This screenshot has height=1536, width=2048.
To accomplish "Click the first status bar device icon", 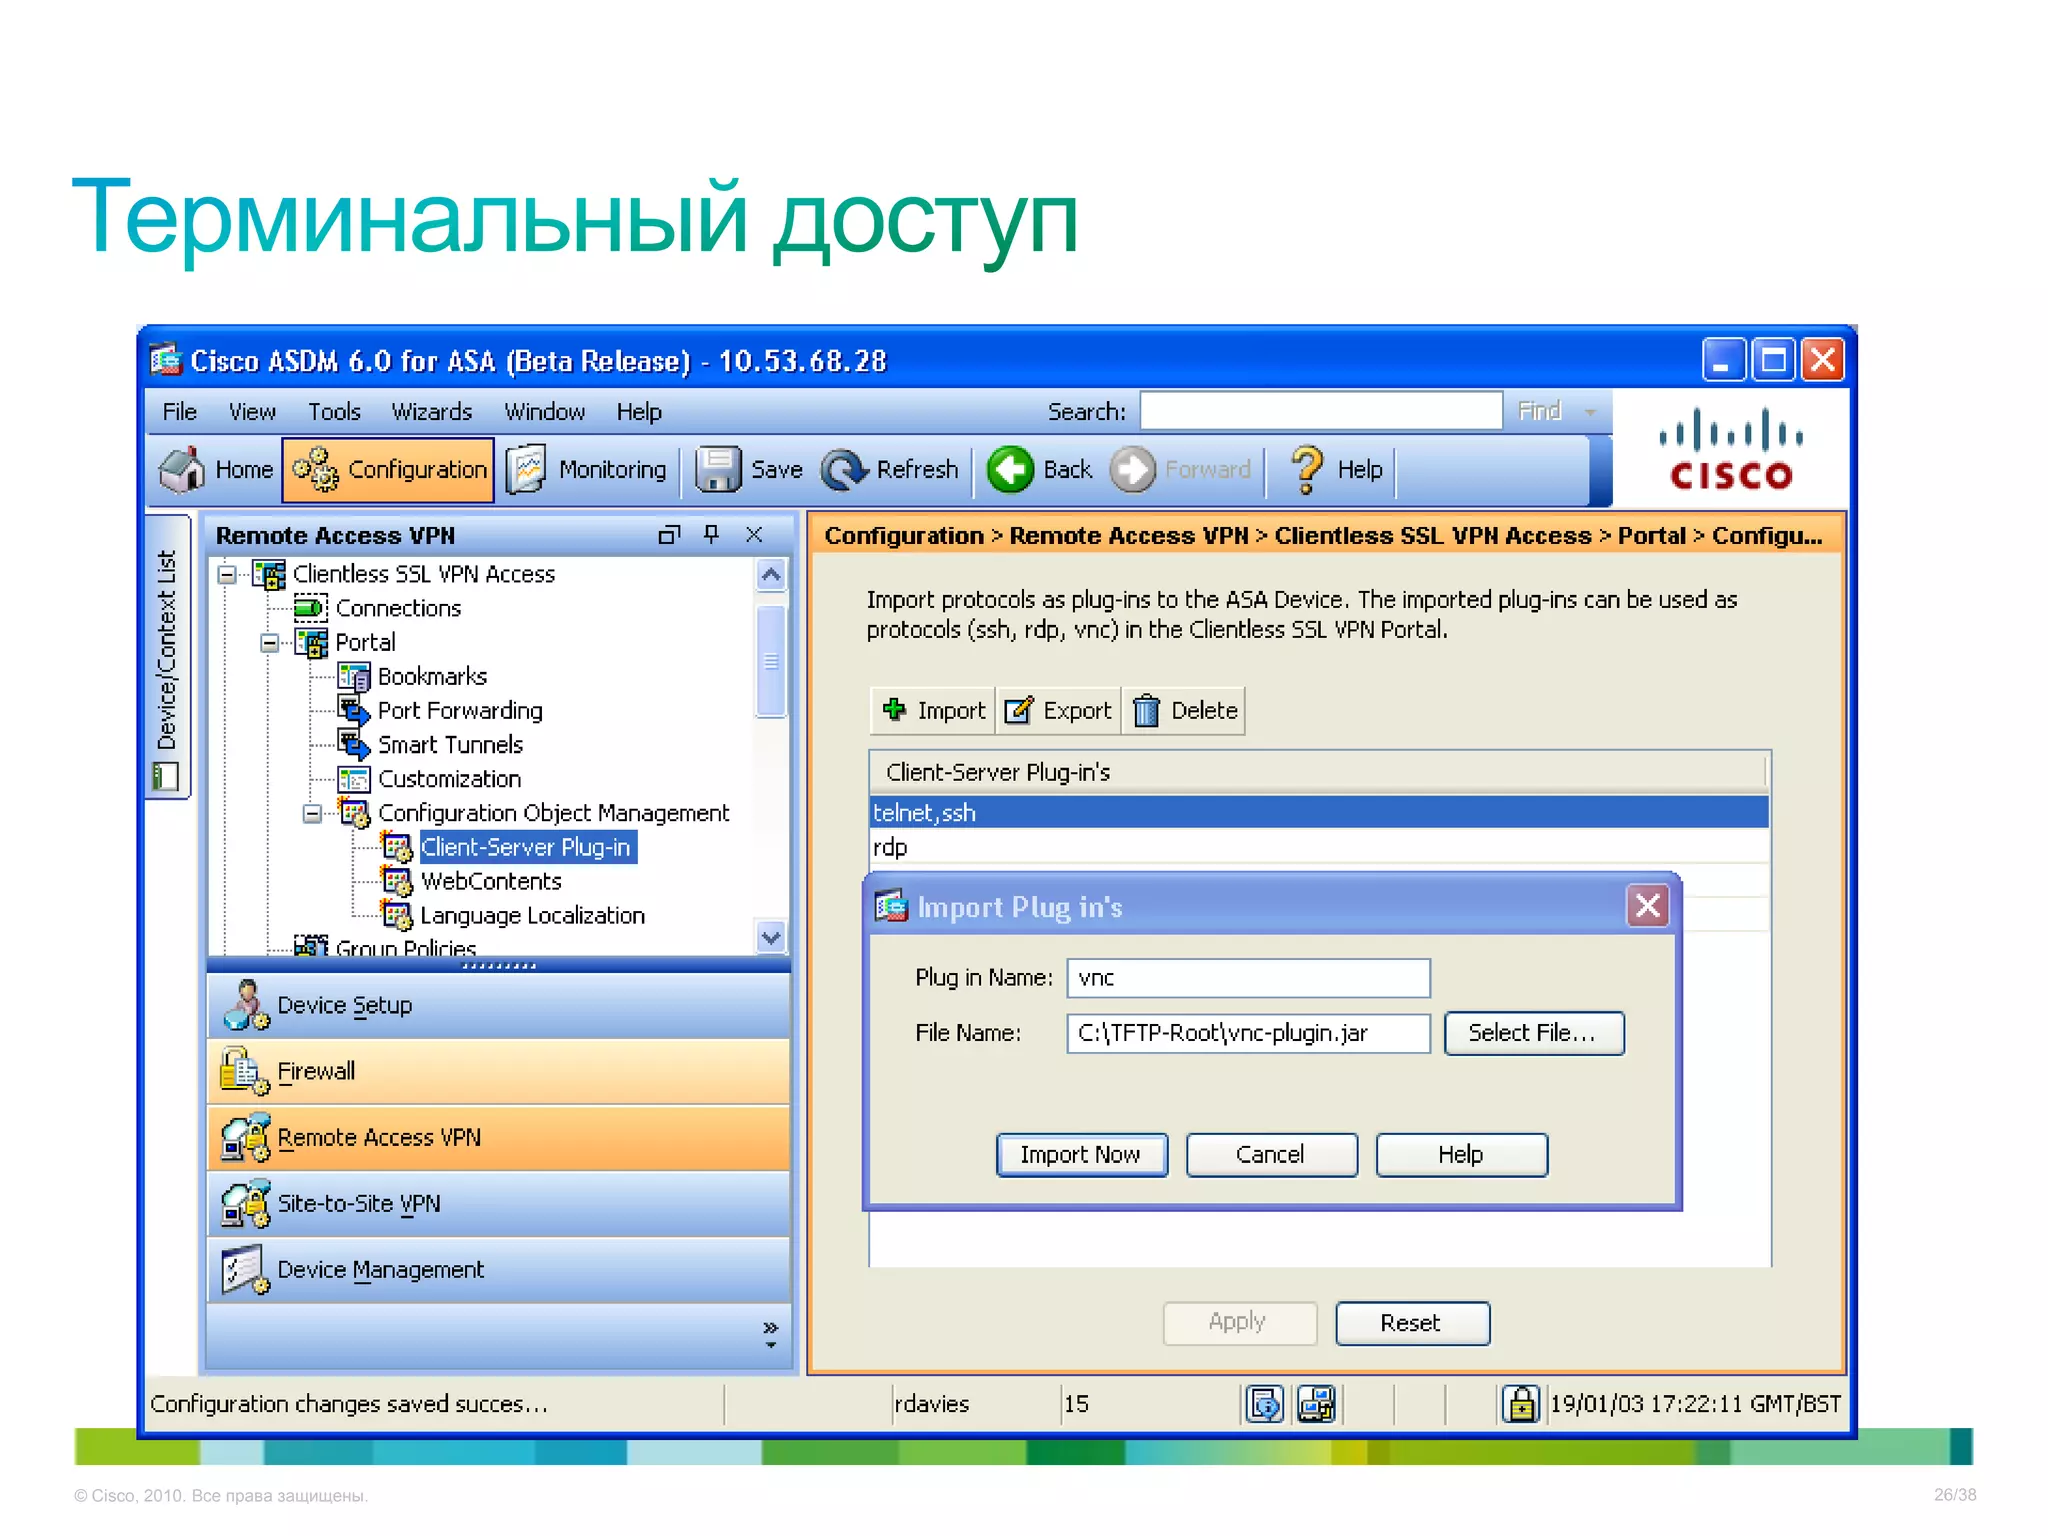I will tap(1265, 1404).
